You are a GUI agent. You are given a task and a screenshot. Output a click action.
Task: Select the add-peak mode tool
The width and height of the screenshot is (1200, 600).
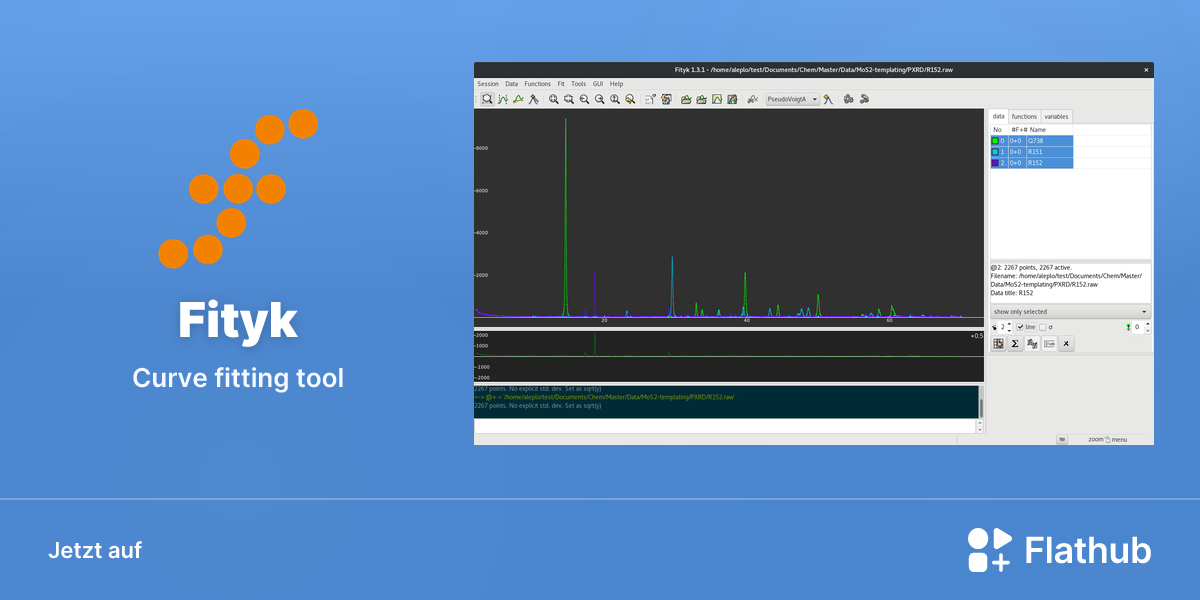(534, 99)
